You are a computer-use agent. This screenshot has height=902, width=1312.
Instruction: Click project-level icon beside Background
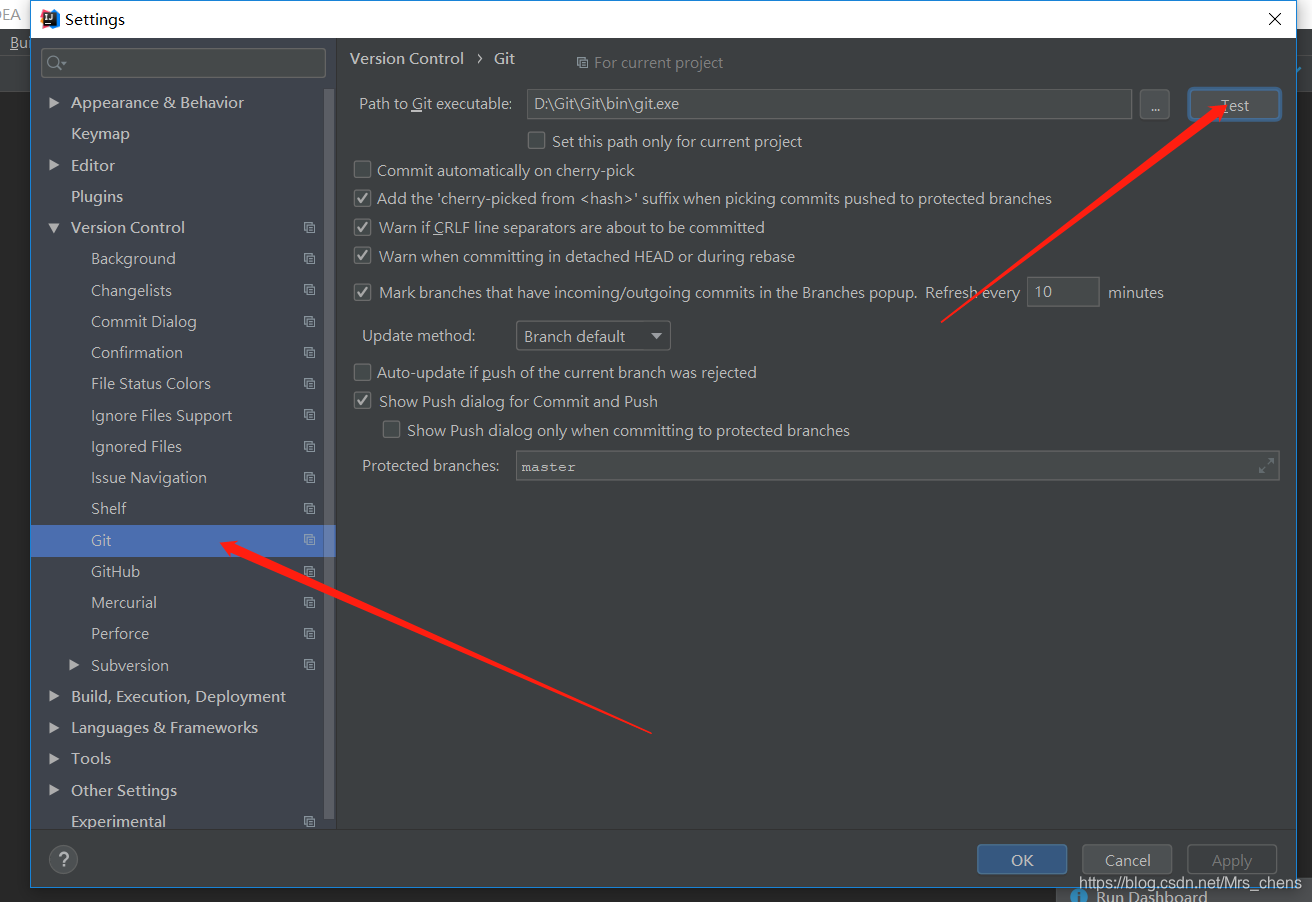pyautogui.click(x=310, y=258)
